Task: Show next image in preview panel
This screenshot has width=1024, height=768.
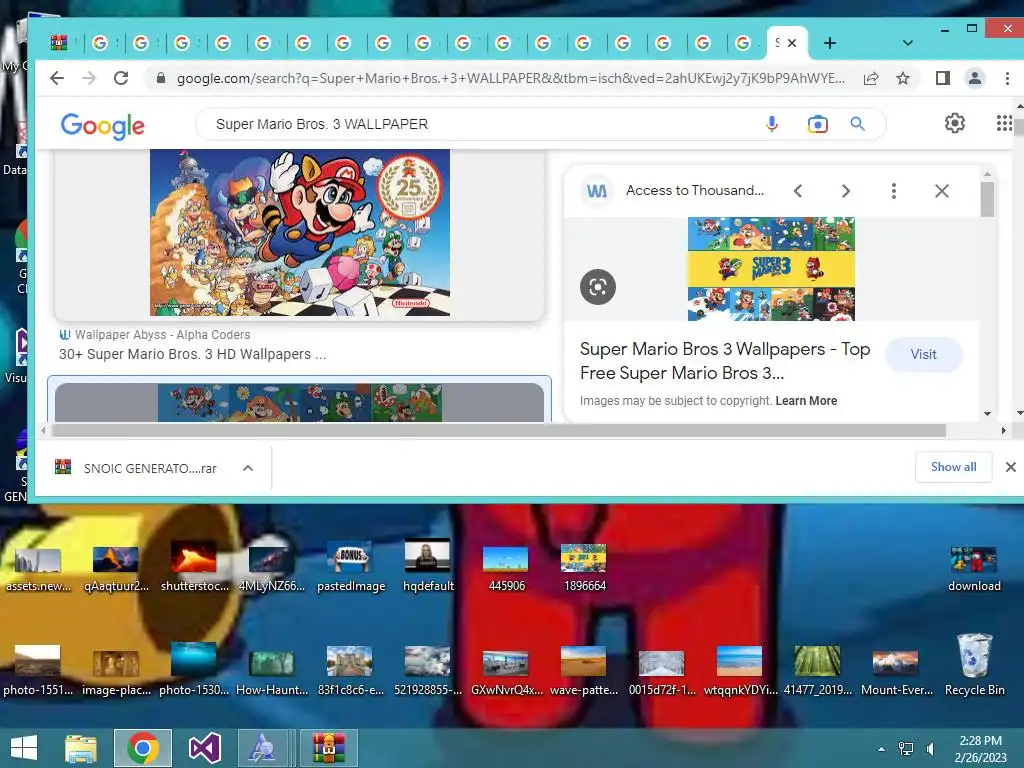Action: (x=846, y=191)
